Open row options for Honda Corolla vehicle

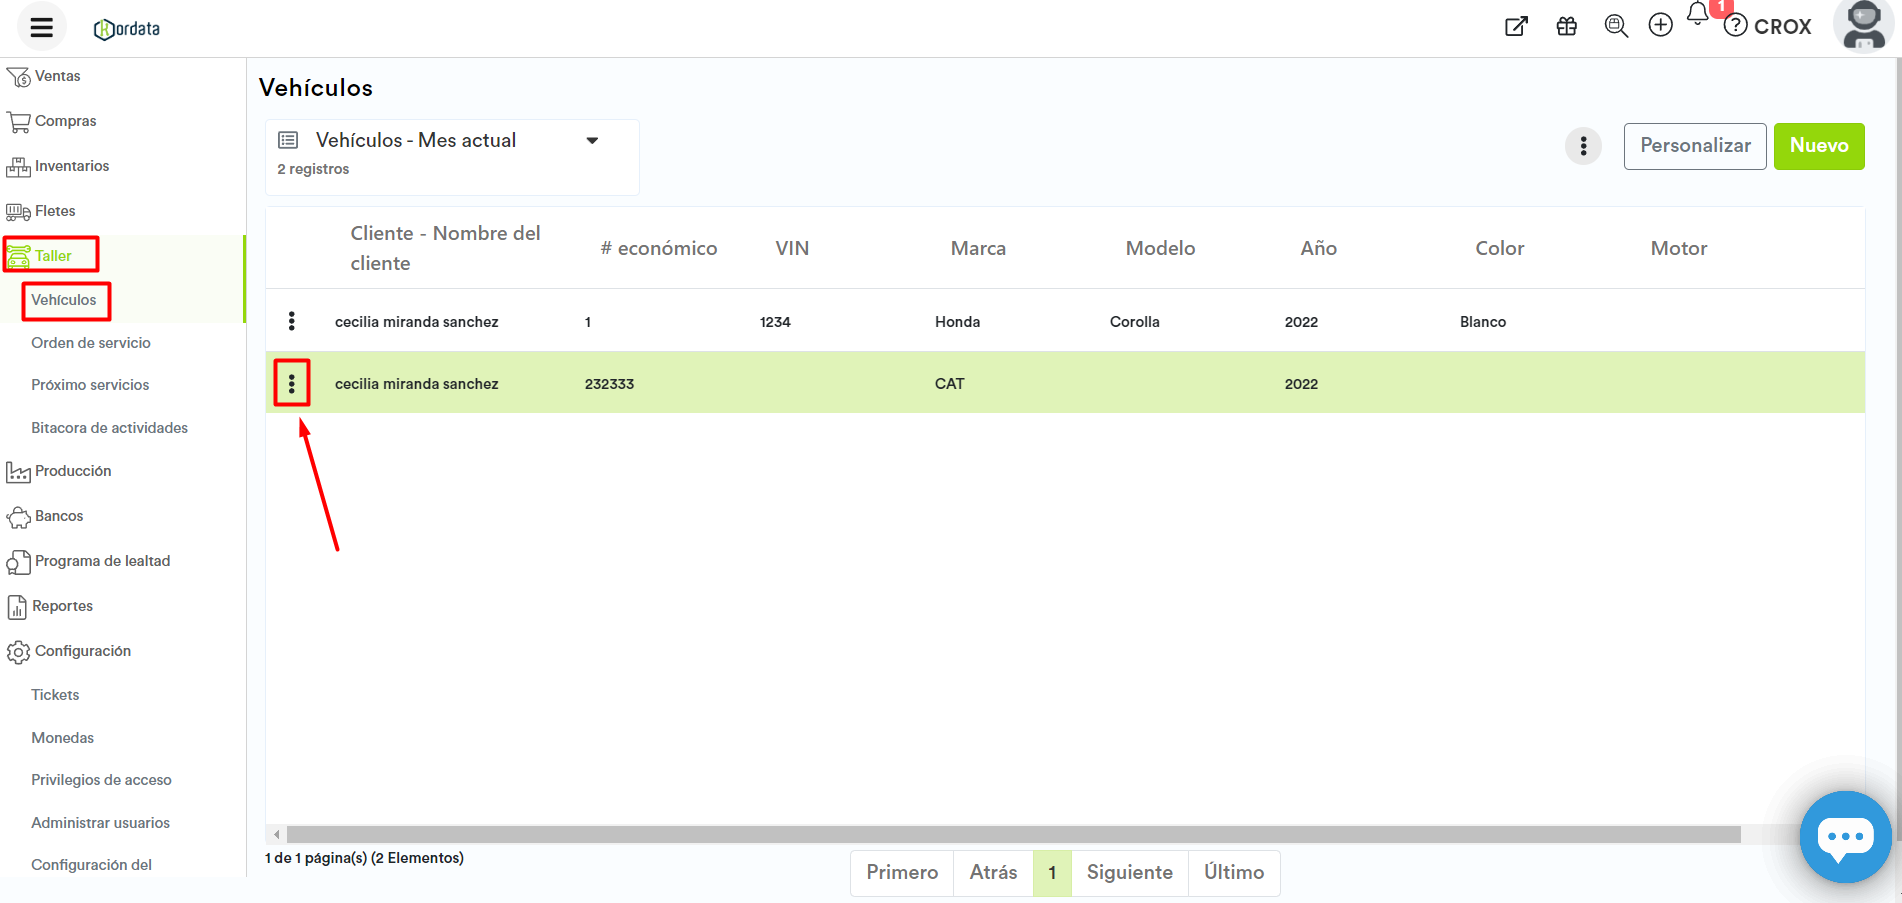coord(292,321)
